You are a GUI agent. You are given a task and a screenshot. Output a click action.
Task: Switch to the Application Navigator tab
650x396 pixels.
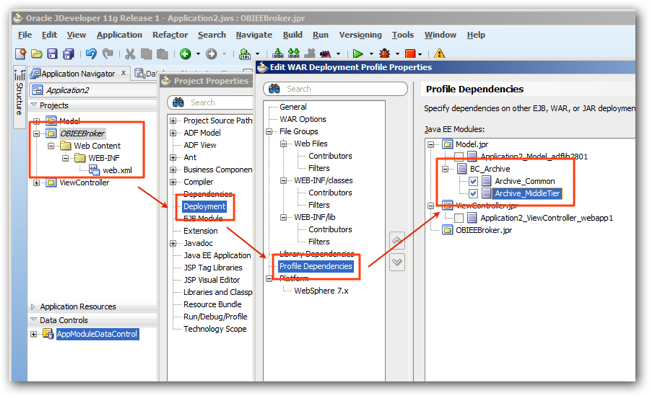click(79, 73)
